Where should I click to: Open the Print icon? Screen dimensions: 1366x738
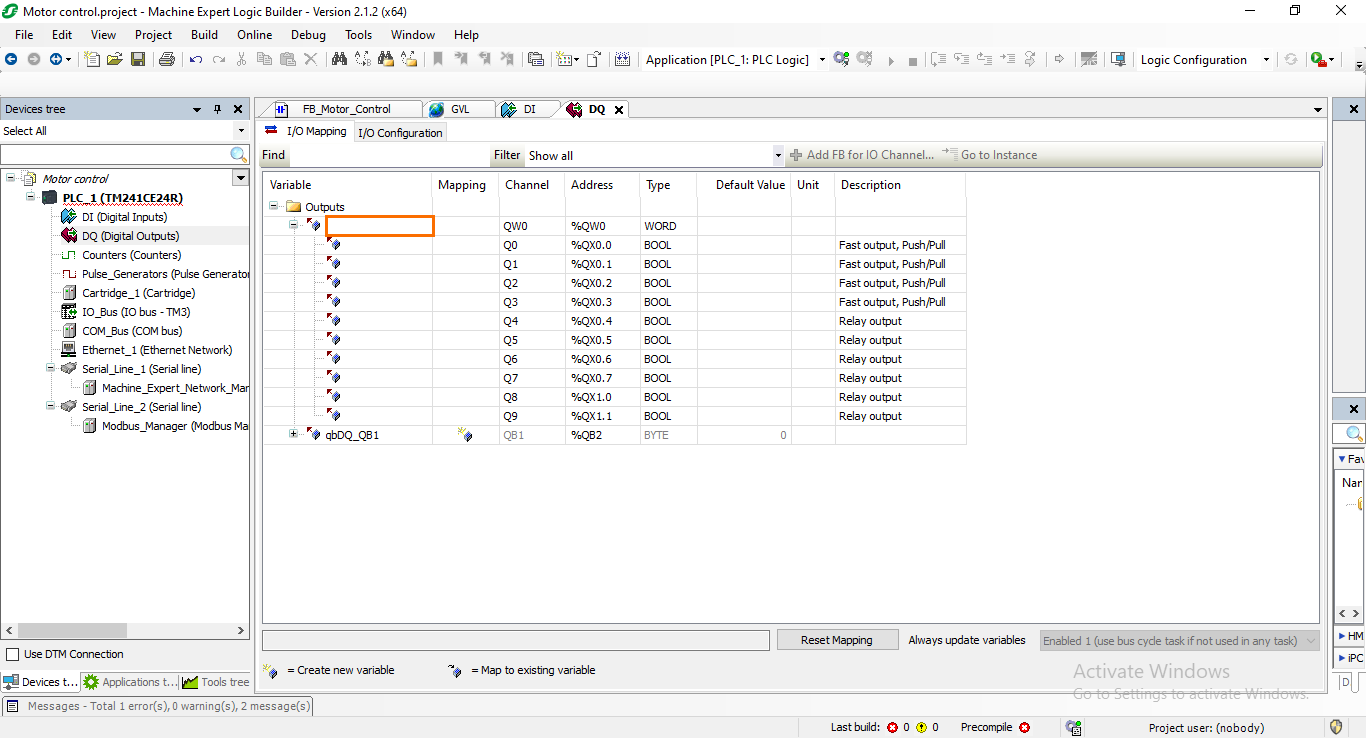167,59
